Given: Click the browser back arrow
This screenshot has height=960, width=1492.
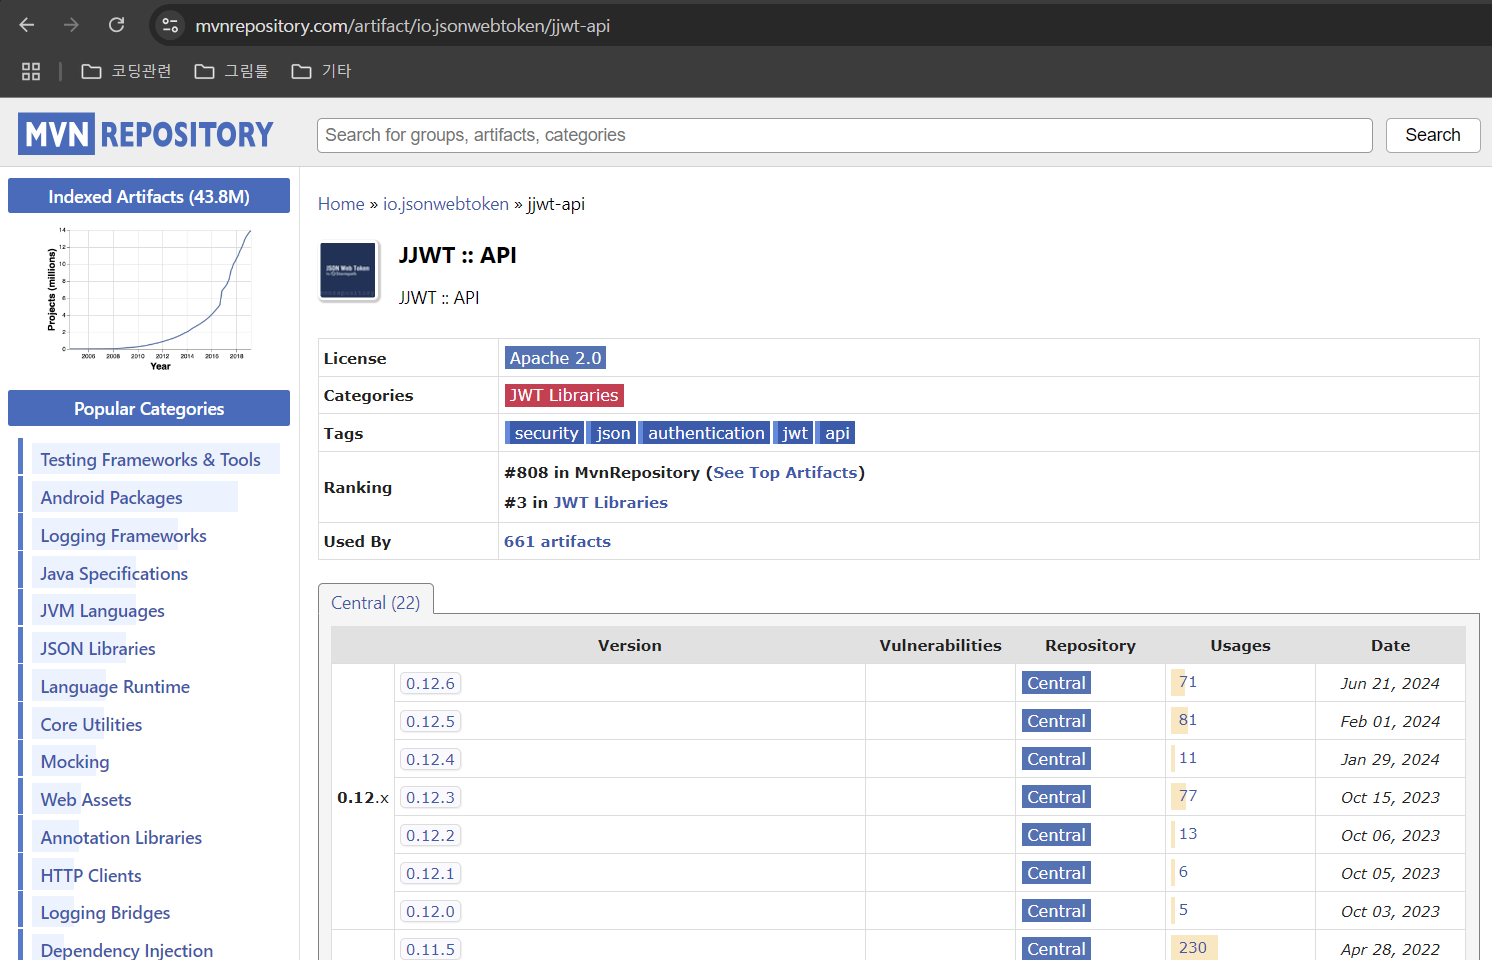Looking at the screenshot, I should pos(27,25).
